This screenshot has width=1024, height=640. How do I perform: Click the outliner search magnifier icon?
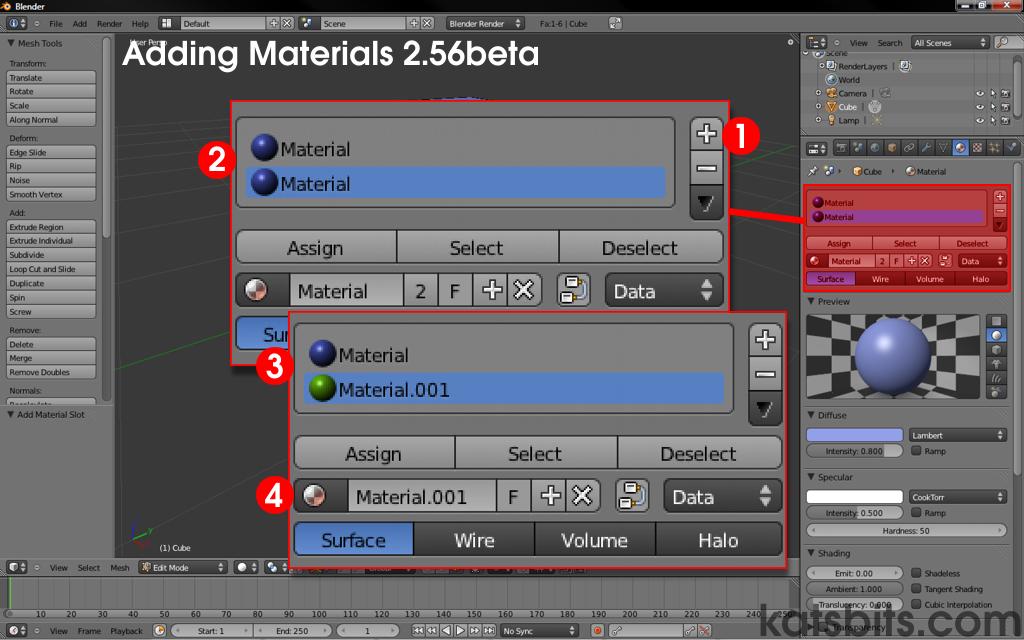1002,42
